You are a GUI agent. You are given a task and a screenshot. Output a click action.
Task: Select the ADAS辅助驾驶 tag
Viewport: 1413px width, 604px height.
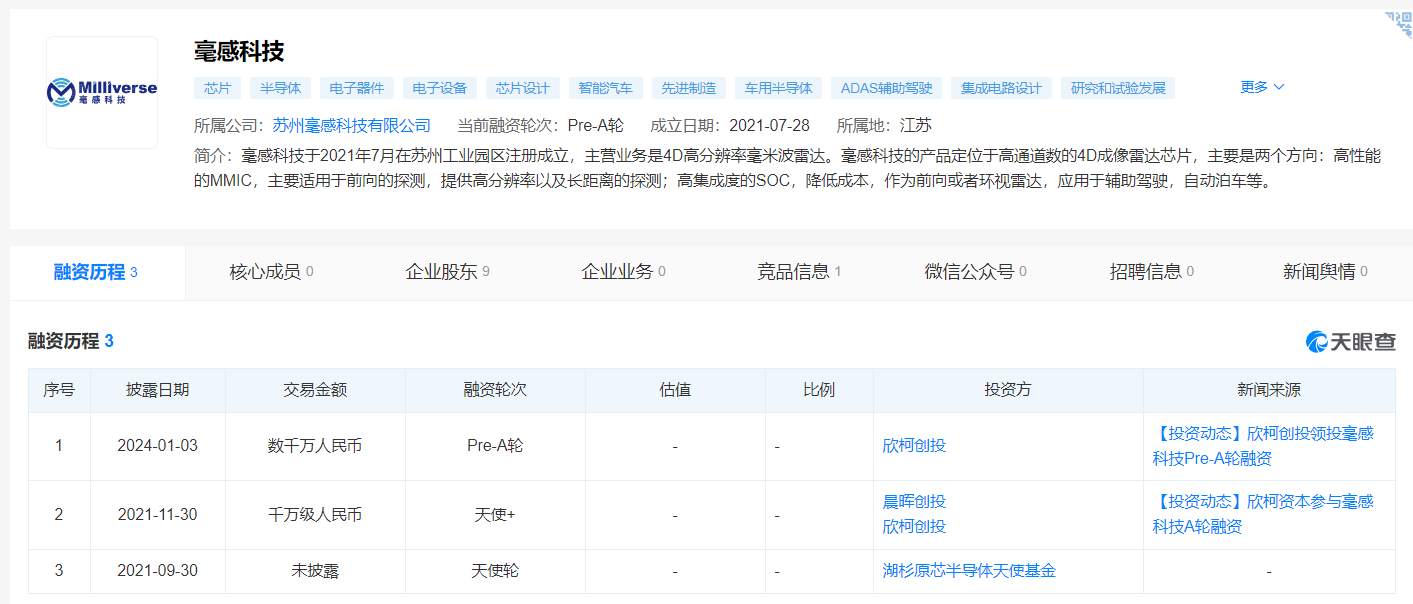pos(886,88)
